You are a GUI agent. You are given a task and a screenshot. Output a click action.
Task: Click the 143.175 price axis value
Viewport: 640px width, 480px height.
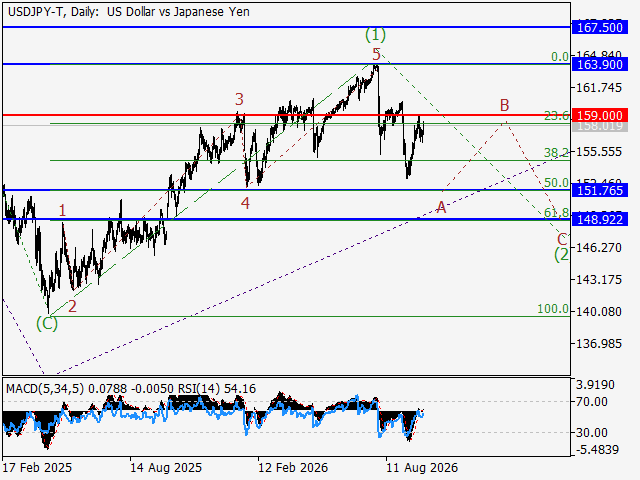(x=599, y=280)
